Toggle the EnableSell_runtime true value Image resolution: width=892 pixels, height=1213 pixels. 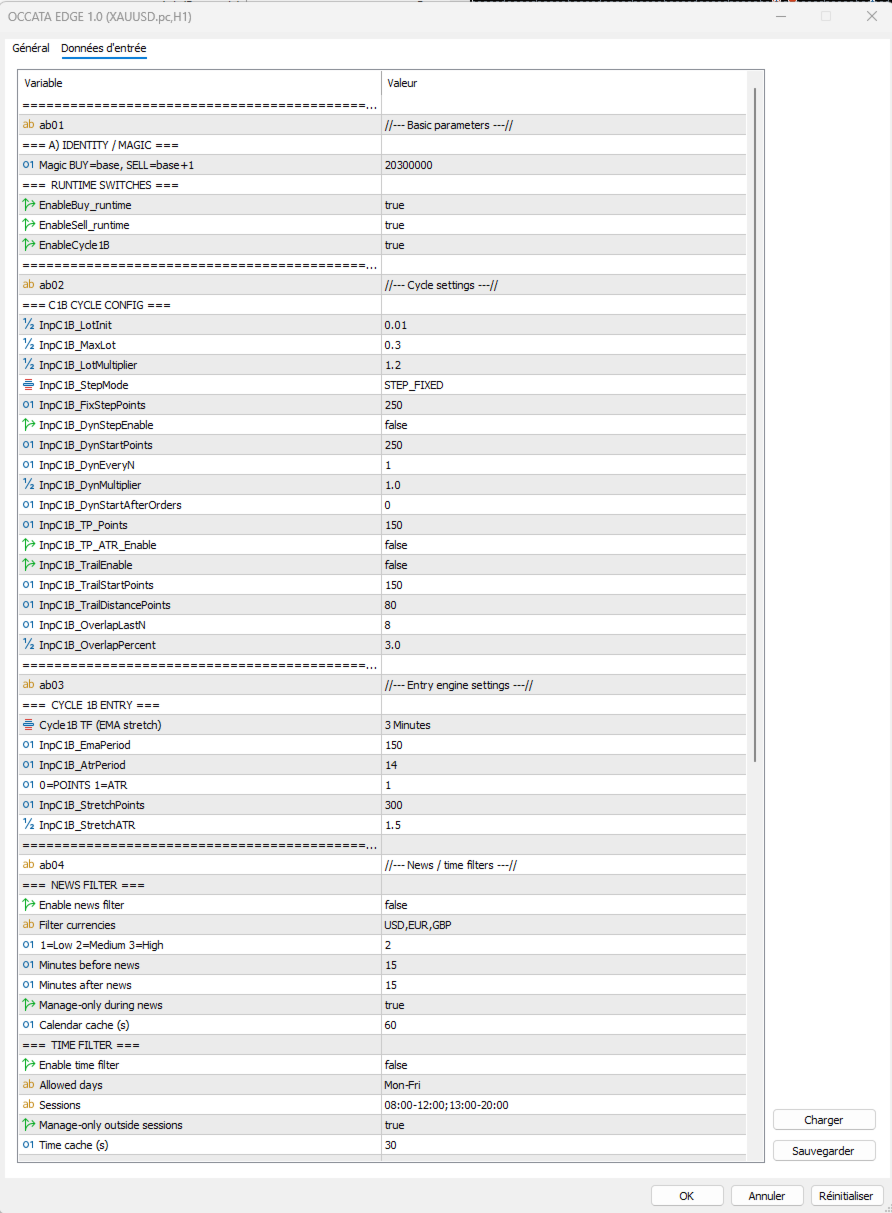pos(394,225)
